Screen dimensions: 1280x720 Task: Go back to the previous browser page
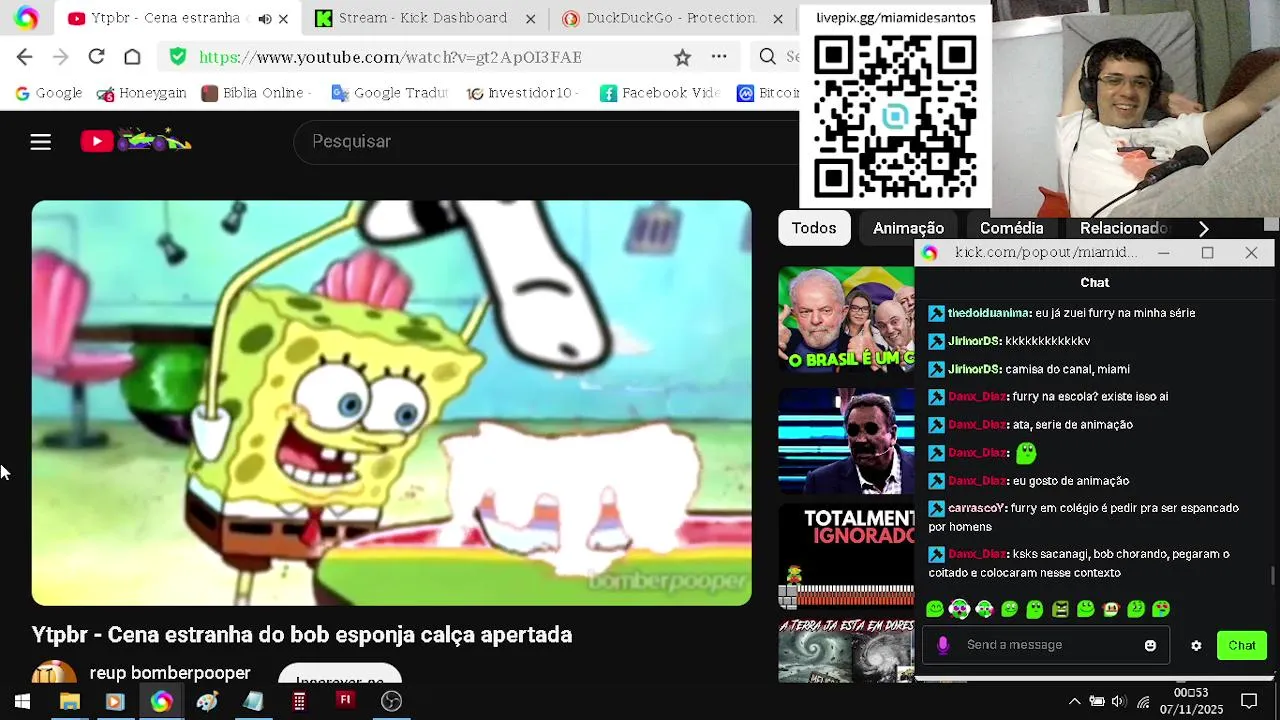pos(24,57)
